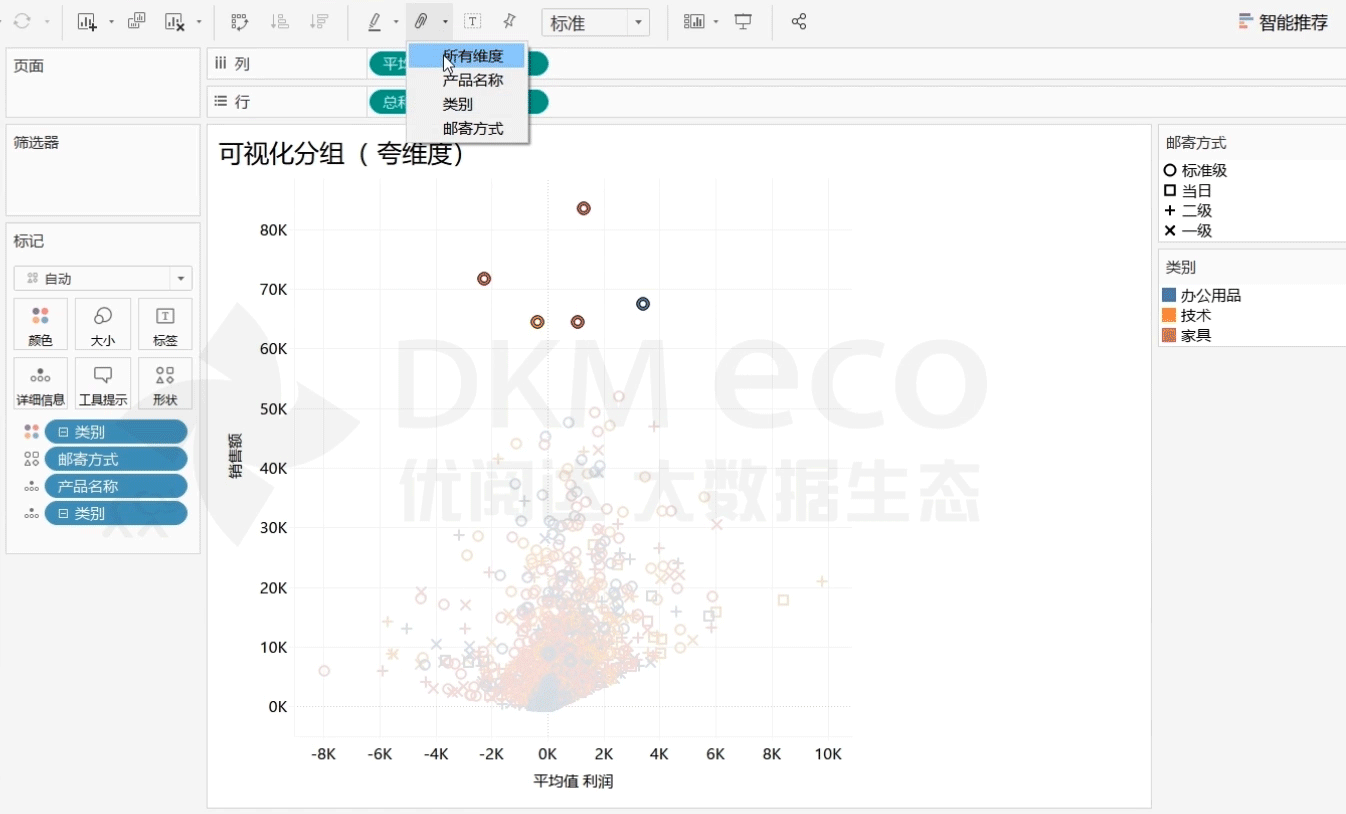The image size is (1346, 814).
Task: Open the 颜色 color mark card
Action: point(40,324)
